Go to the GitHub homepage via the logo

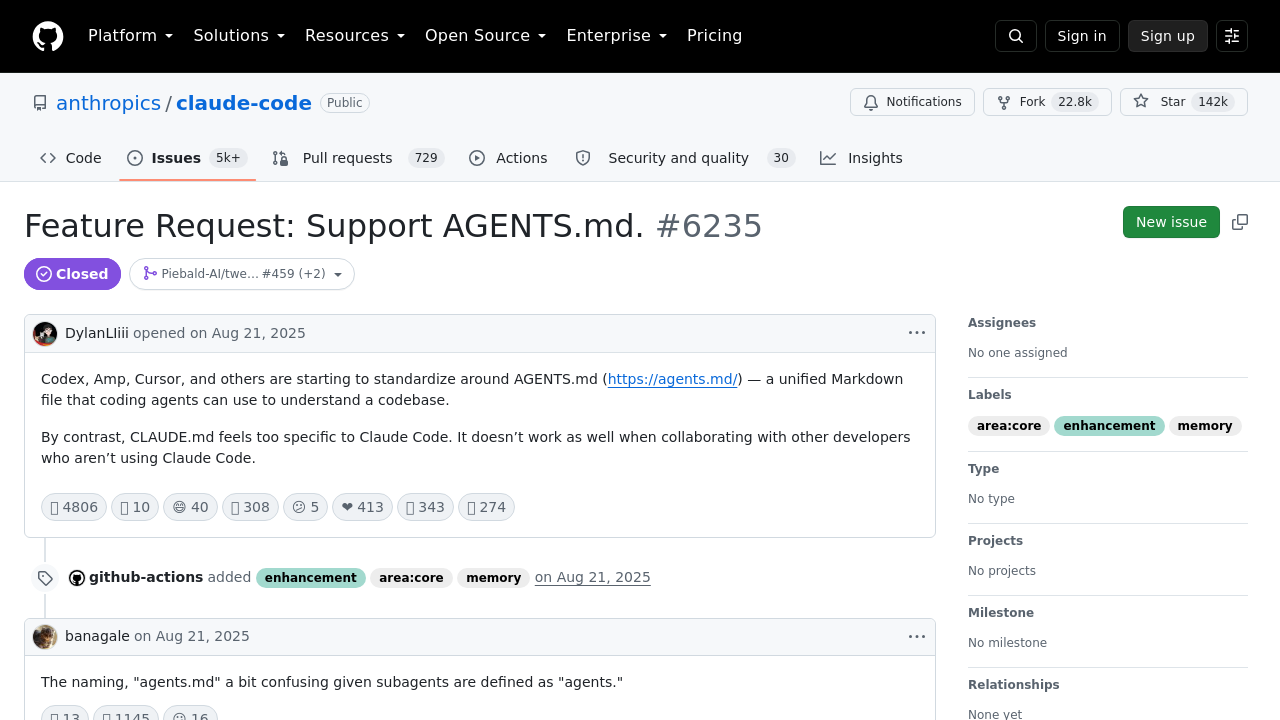(48, 36)
